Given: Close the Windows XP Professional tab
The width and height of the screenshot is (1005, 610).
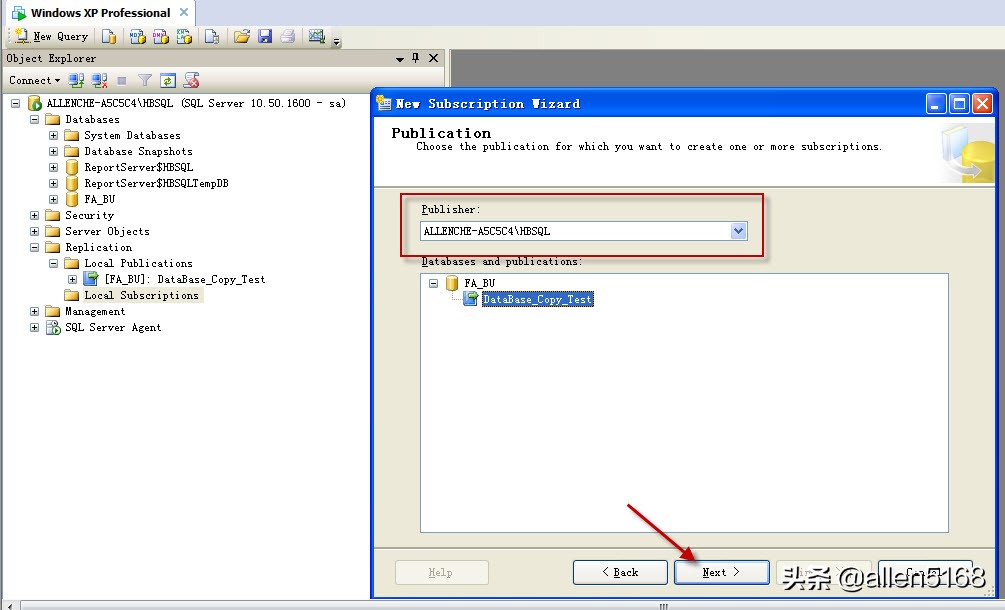Looking at the screenshot, I should [184, 12].
